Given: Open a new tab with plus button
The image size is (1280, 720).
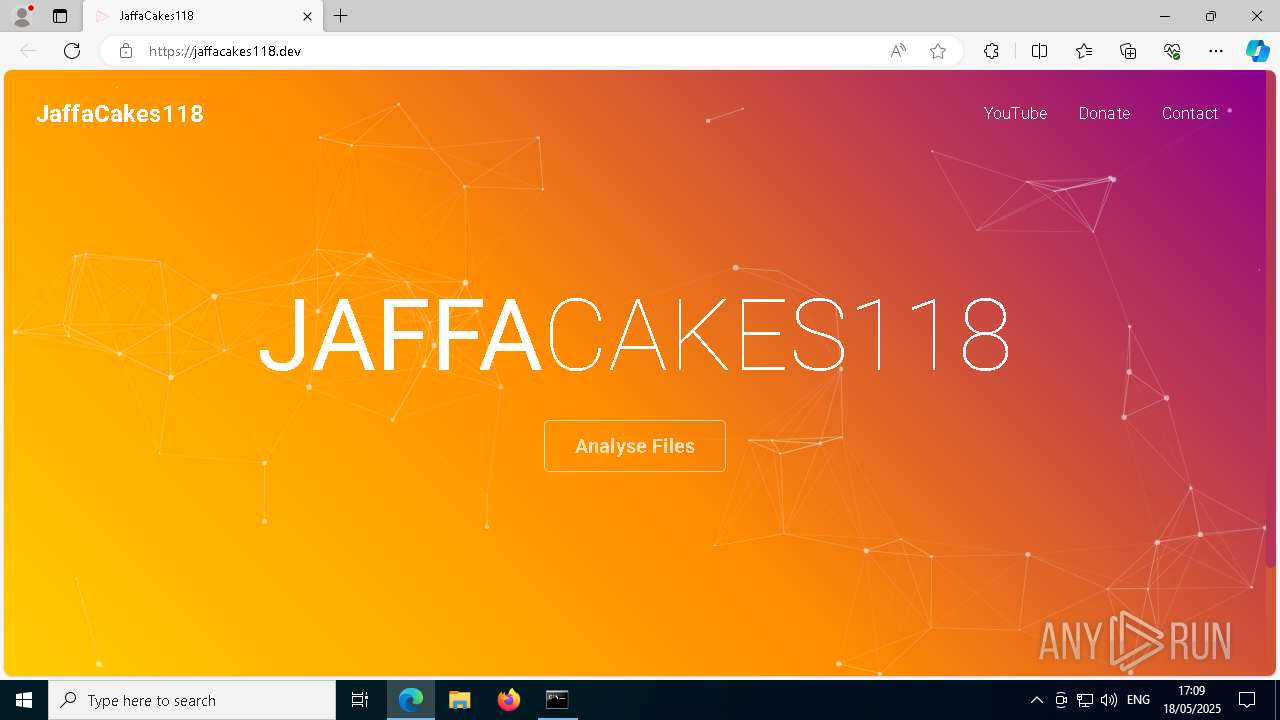Looking at the screenshot, I should click(x=341, y=16).
